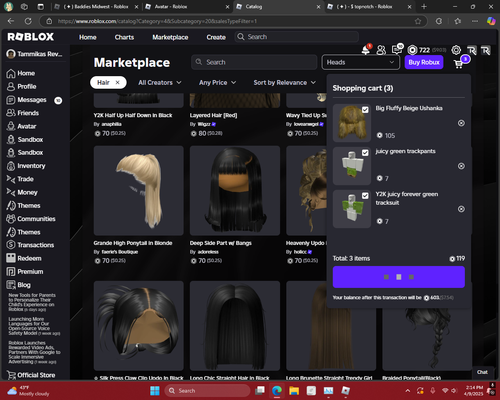
Task: Remove Big Fluffy Beige Ushanka from cart
Action: (461, 123)
